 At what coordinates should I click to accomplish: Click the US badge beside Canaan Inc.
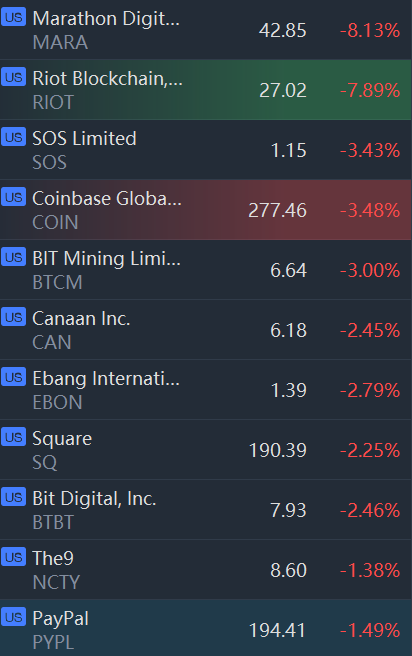point(13,317)
